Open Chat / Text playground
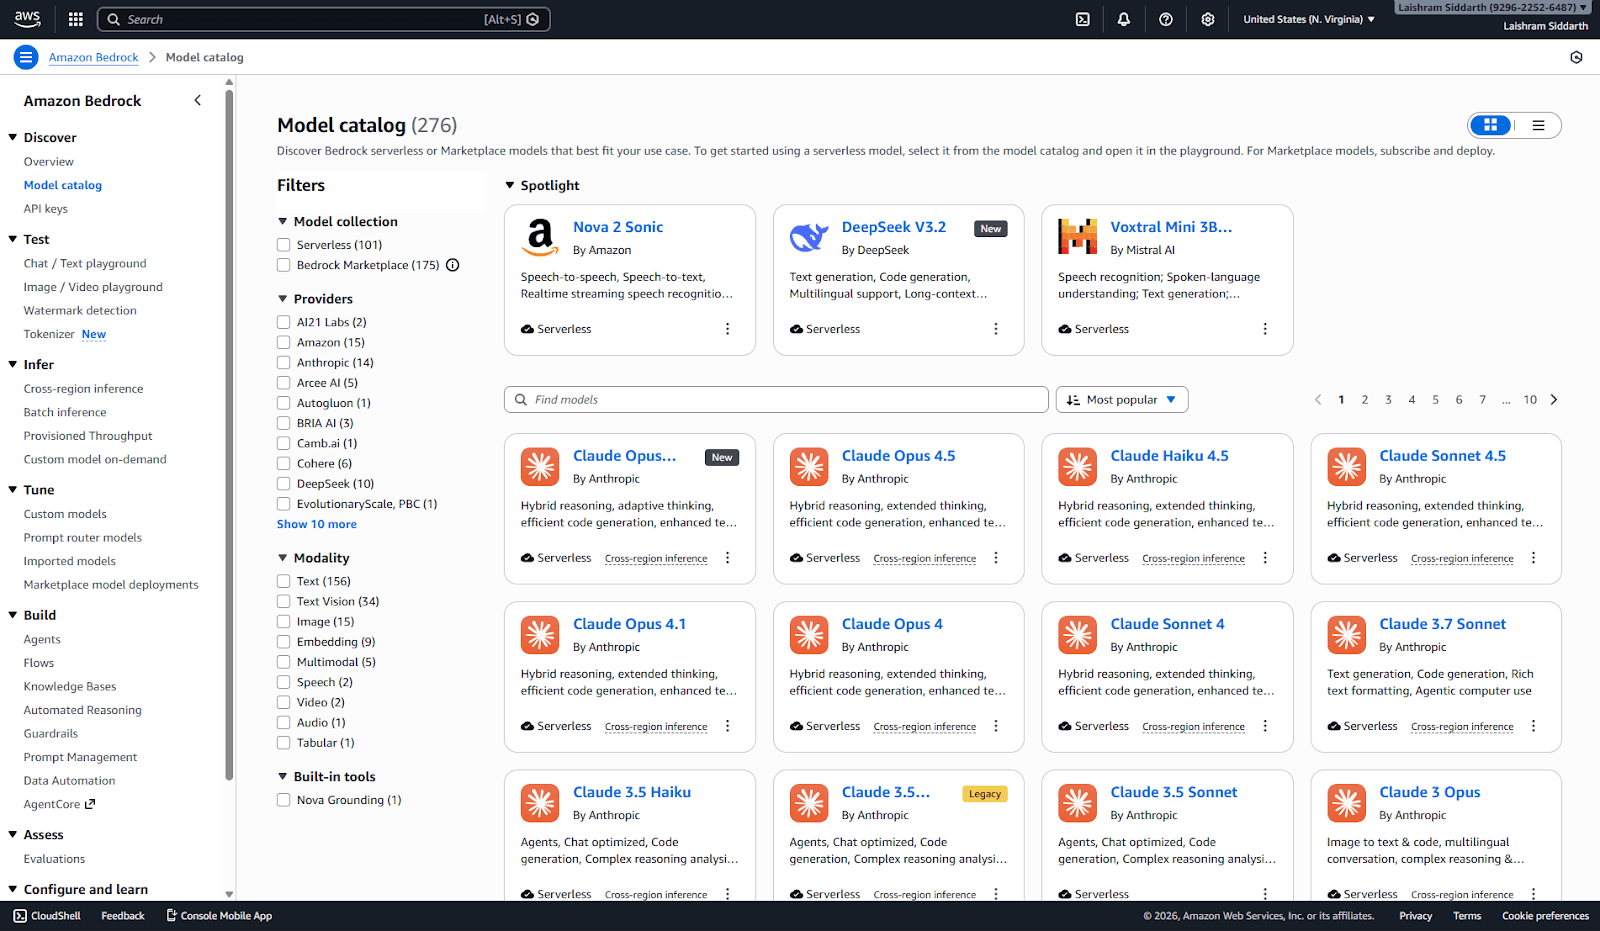 (x=85, y=263)
